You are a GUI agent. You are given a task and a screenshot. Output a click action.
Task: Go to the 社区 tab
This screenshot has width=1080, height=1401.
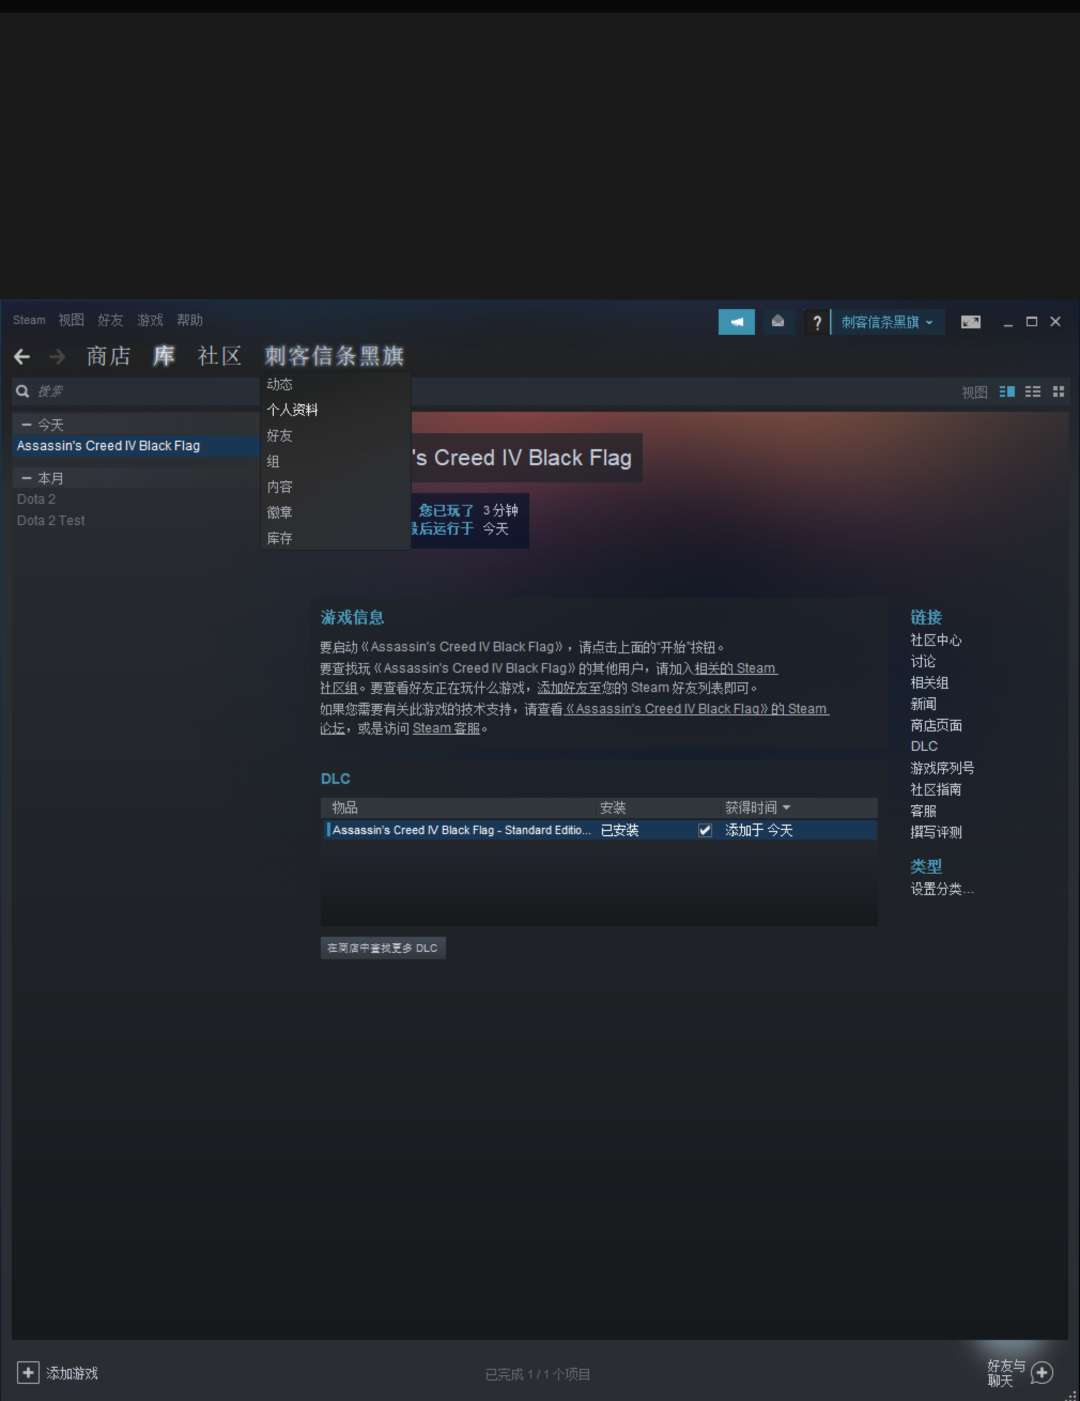pyautogui.click(x=220, y=356)
